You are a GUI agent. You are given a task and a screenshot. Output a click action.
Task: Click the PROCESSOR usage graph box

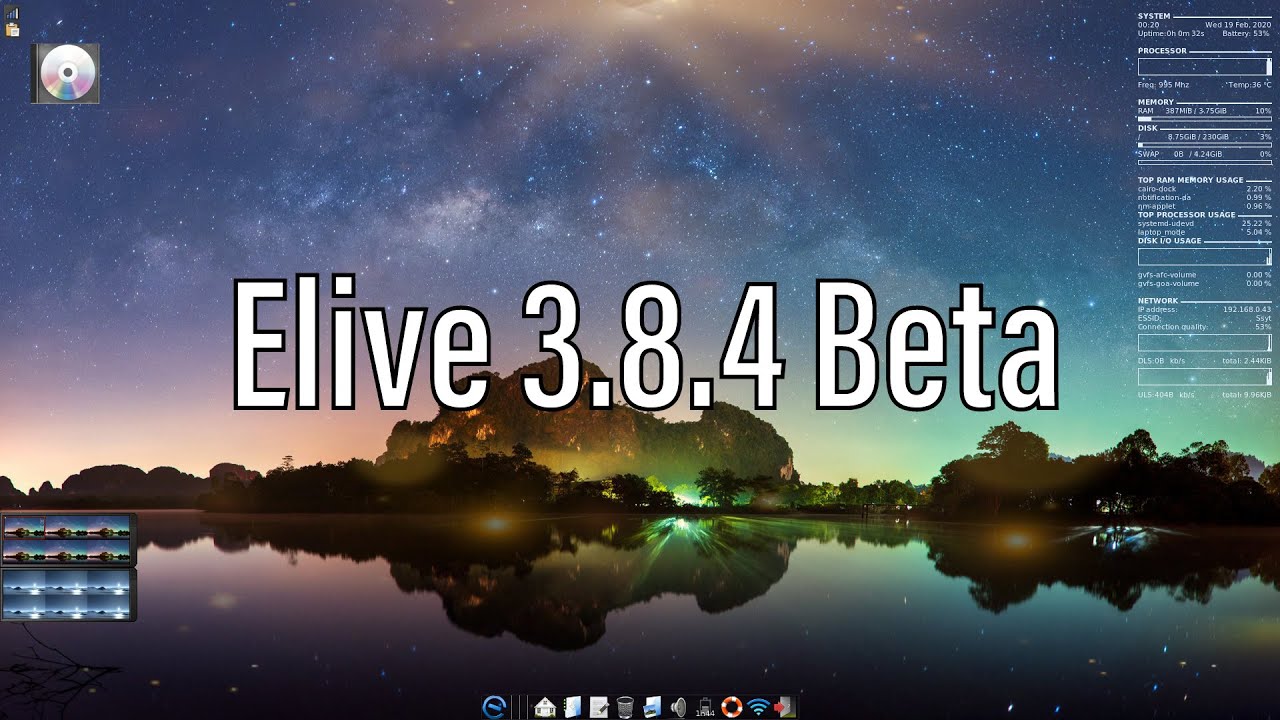[1205, 67]
